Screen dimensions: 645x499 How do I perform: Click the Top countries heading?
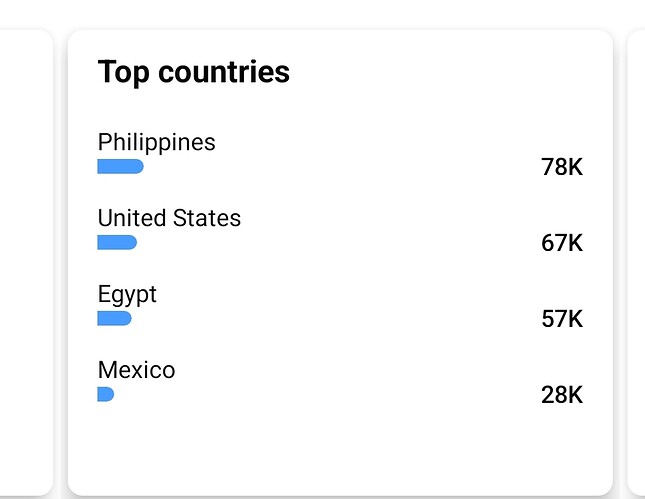coord(194,72)
